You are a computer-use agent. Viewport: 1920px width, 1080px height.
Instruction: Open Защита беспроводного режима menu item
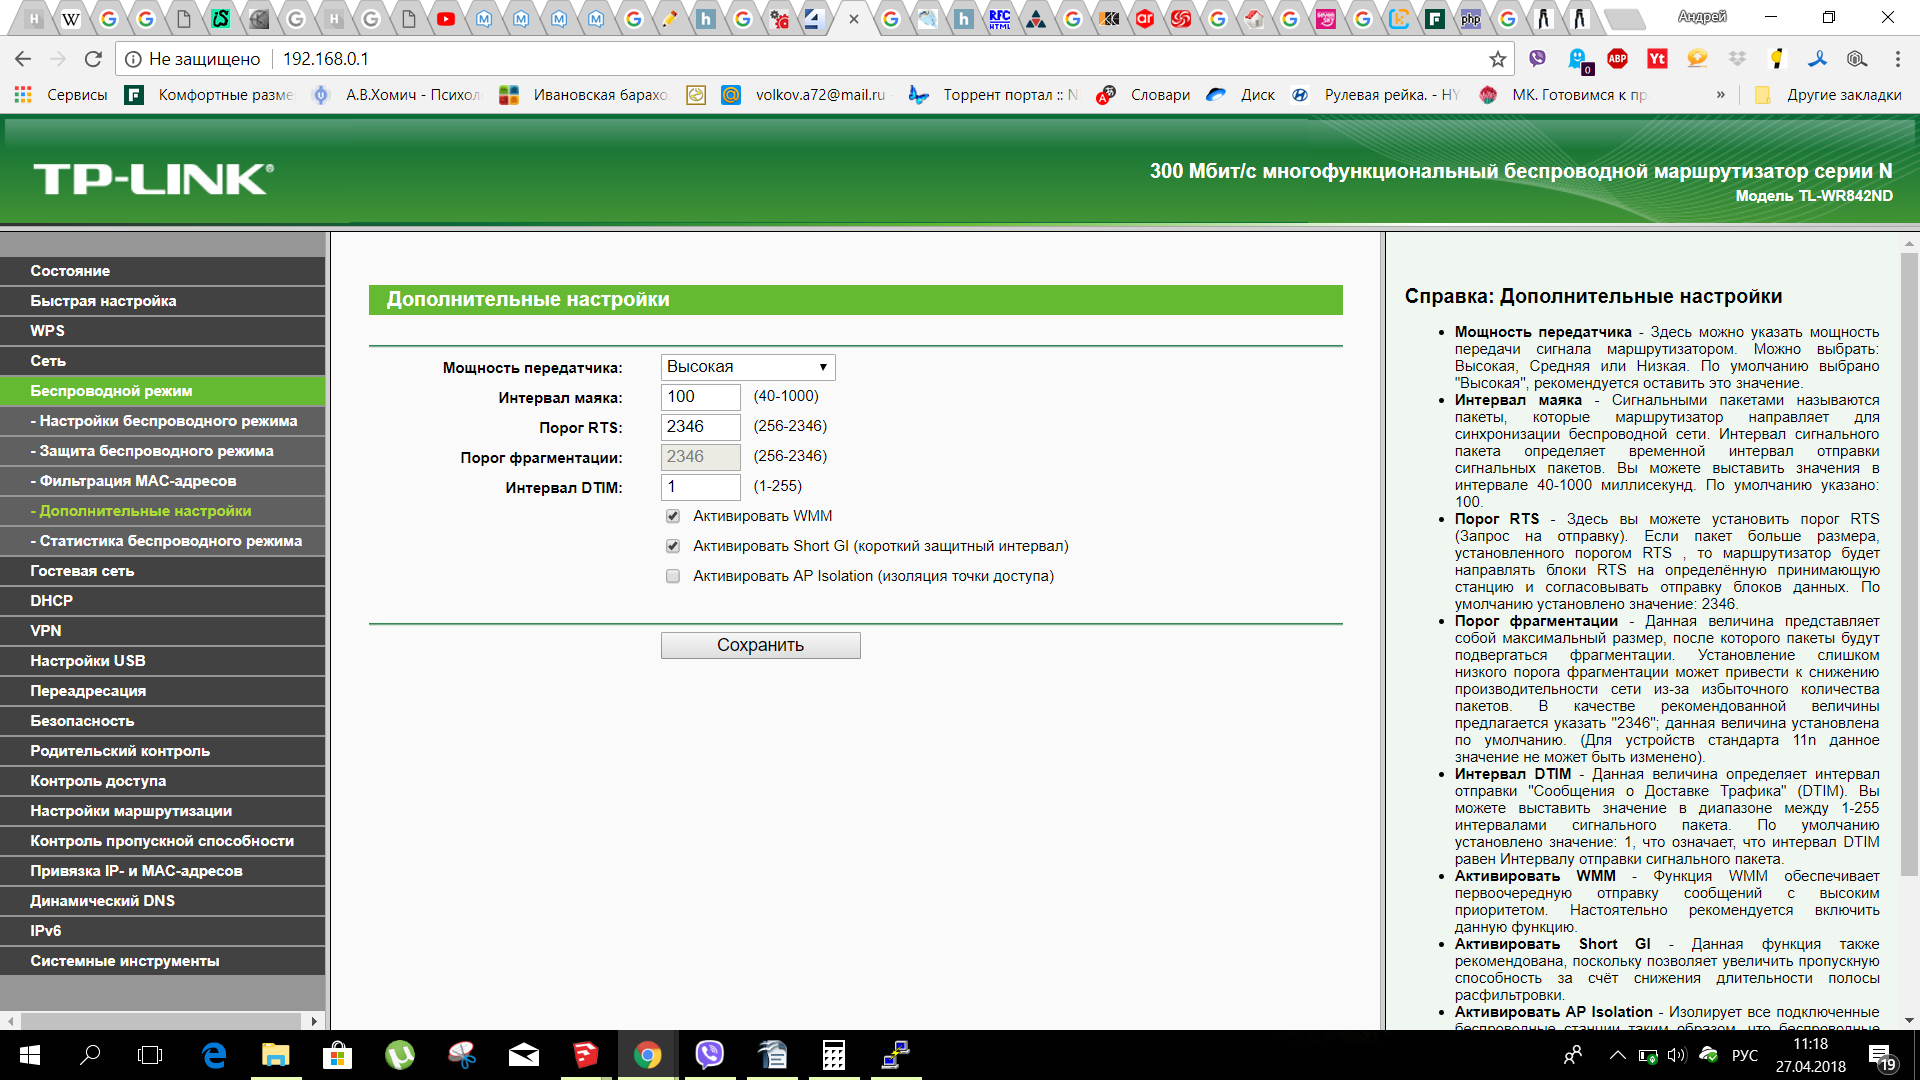point(156,451)
